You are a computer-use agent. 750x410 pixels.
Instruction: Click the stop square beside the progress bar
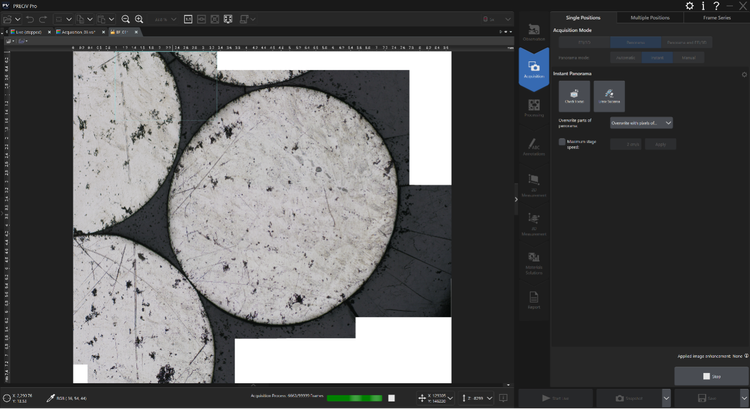(x=391, y=398)
